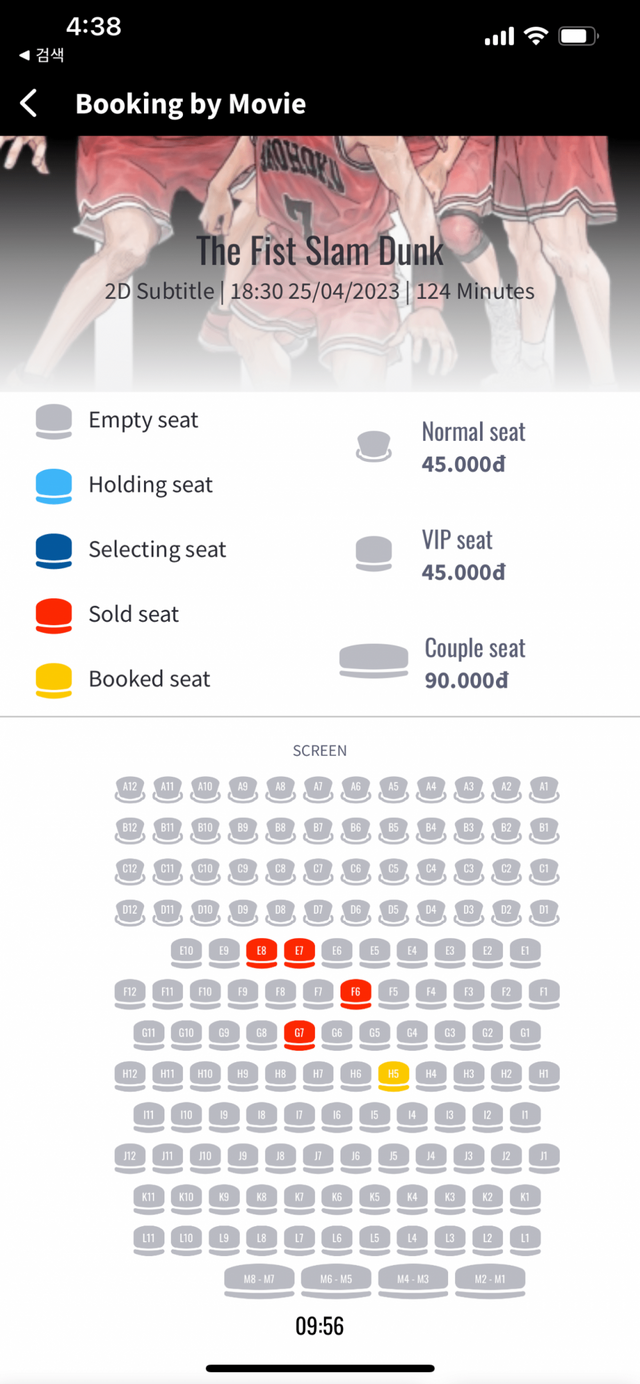Tap the sold seat F6
Screen dimensions: 640x1384
356,993
